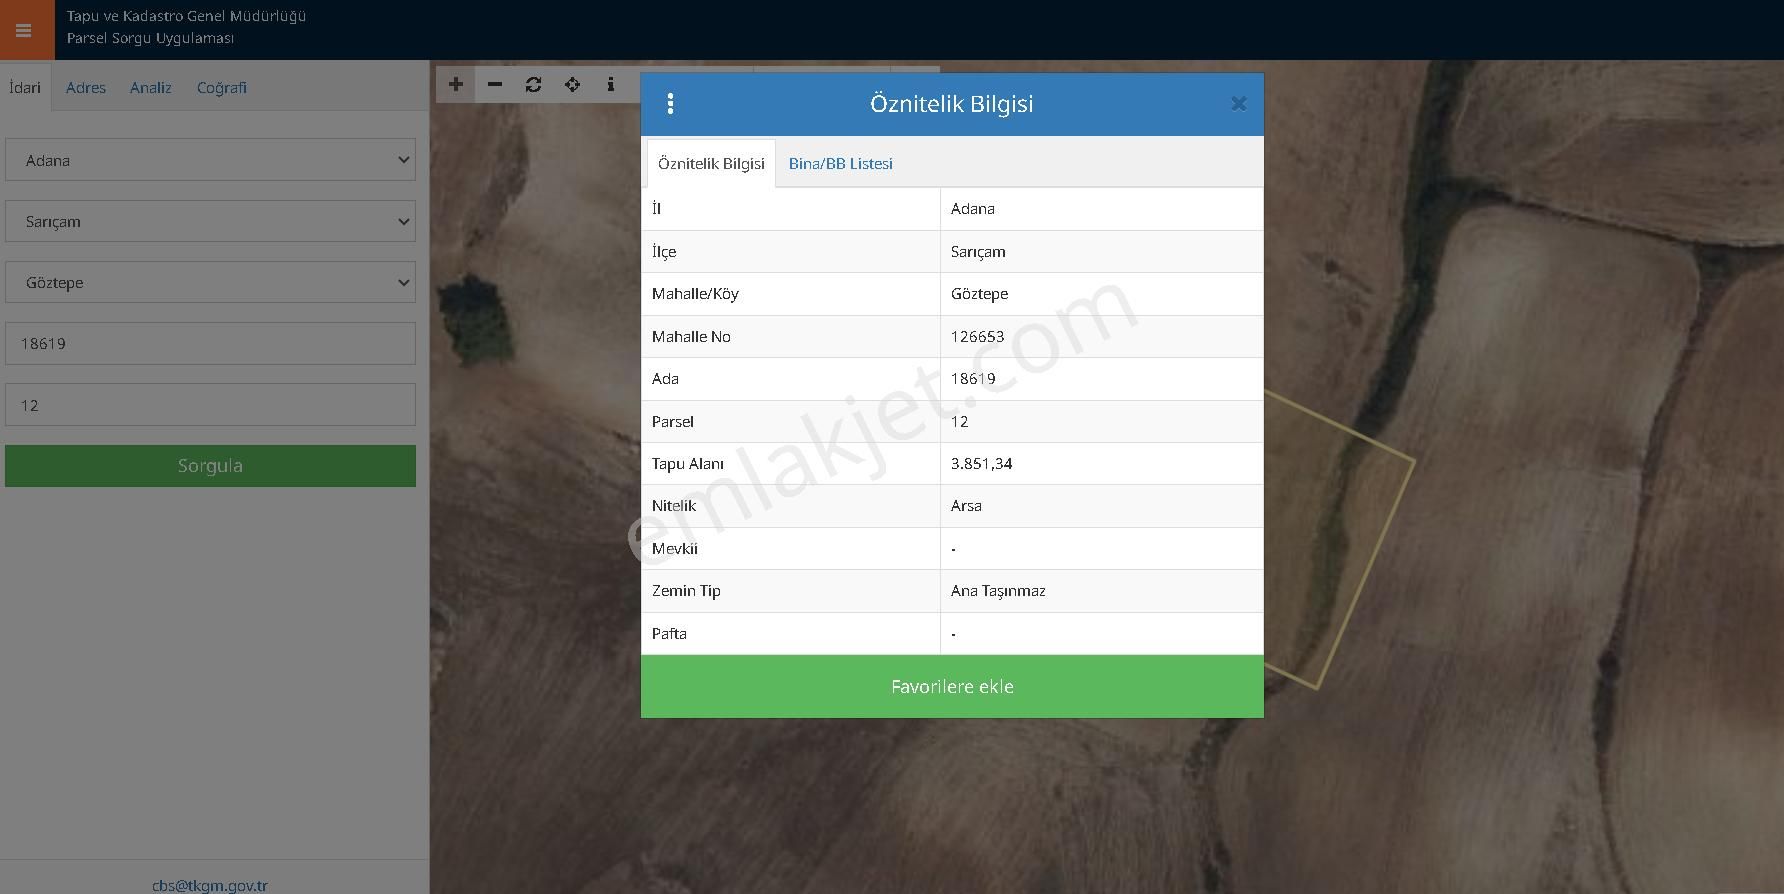Focus the Parsel field containing 12
Viewport: 1784px width, 894px height.
coord(210,405)
